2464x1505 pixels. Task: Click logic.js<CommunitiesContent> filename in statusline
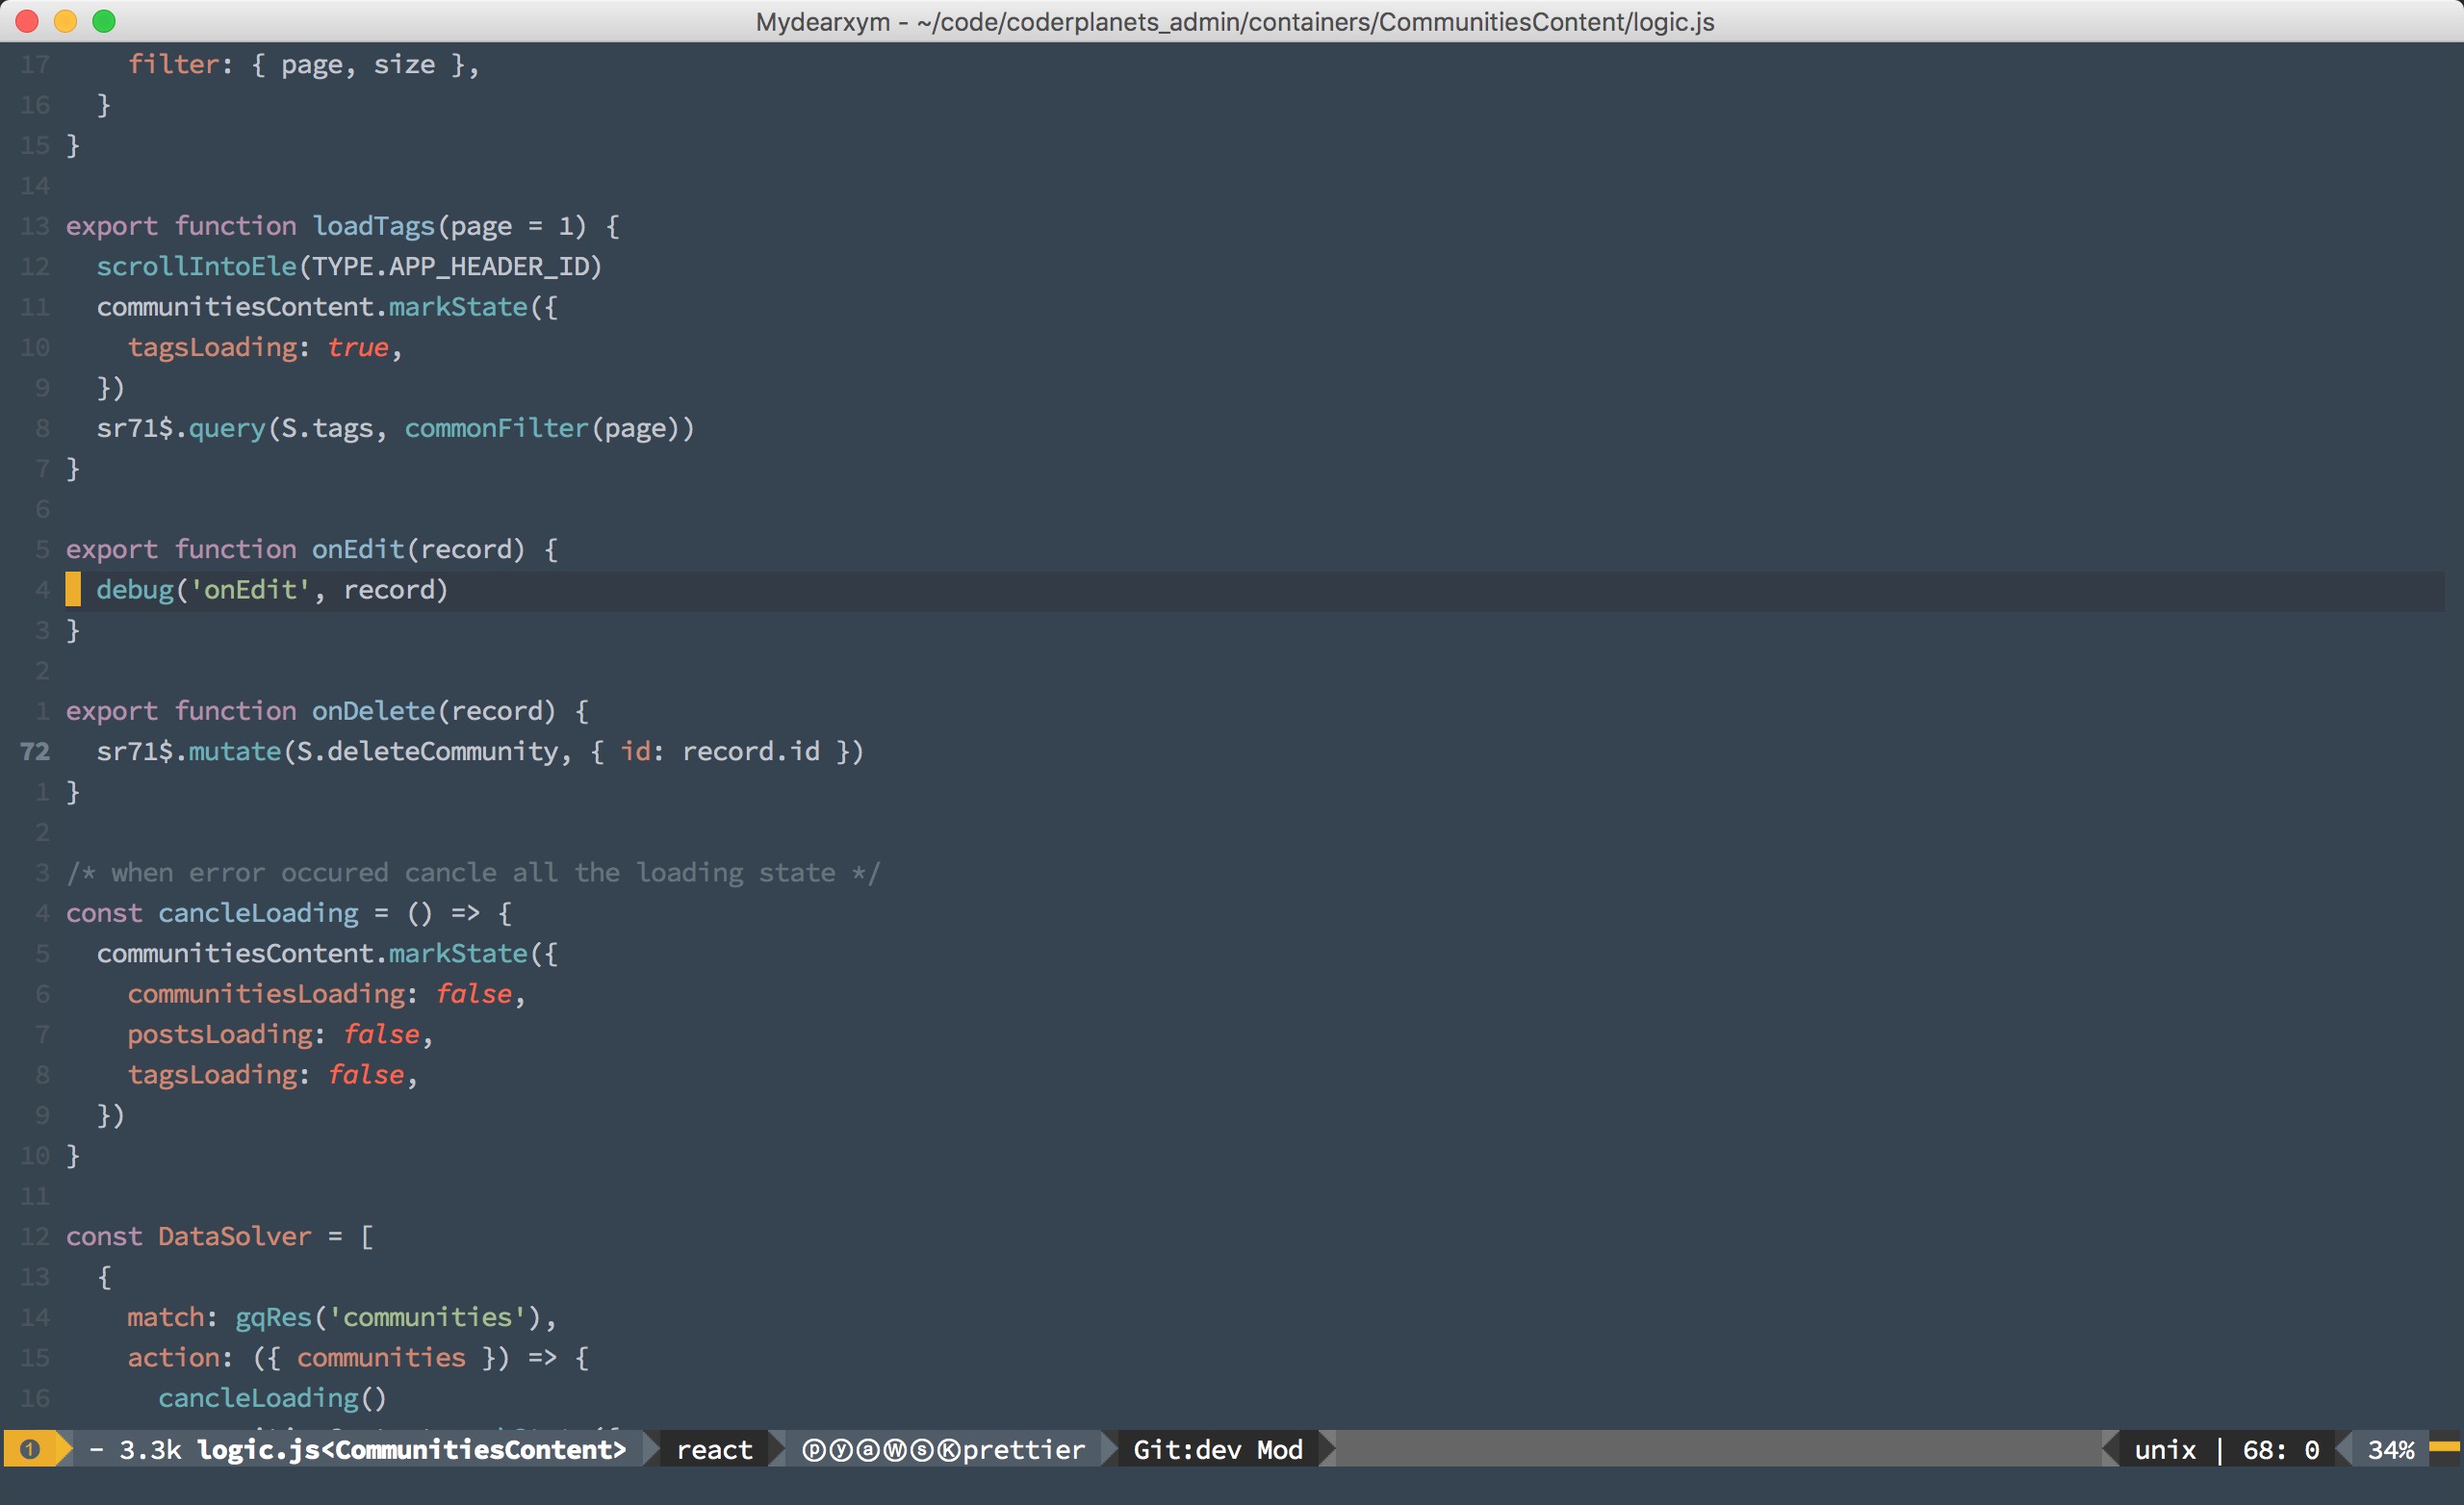411,1449
